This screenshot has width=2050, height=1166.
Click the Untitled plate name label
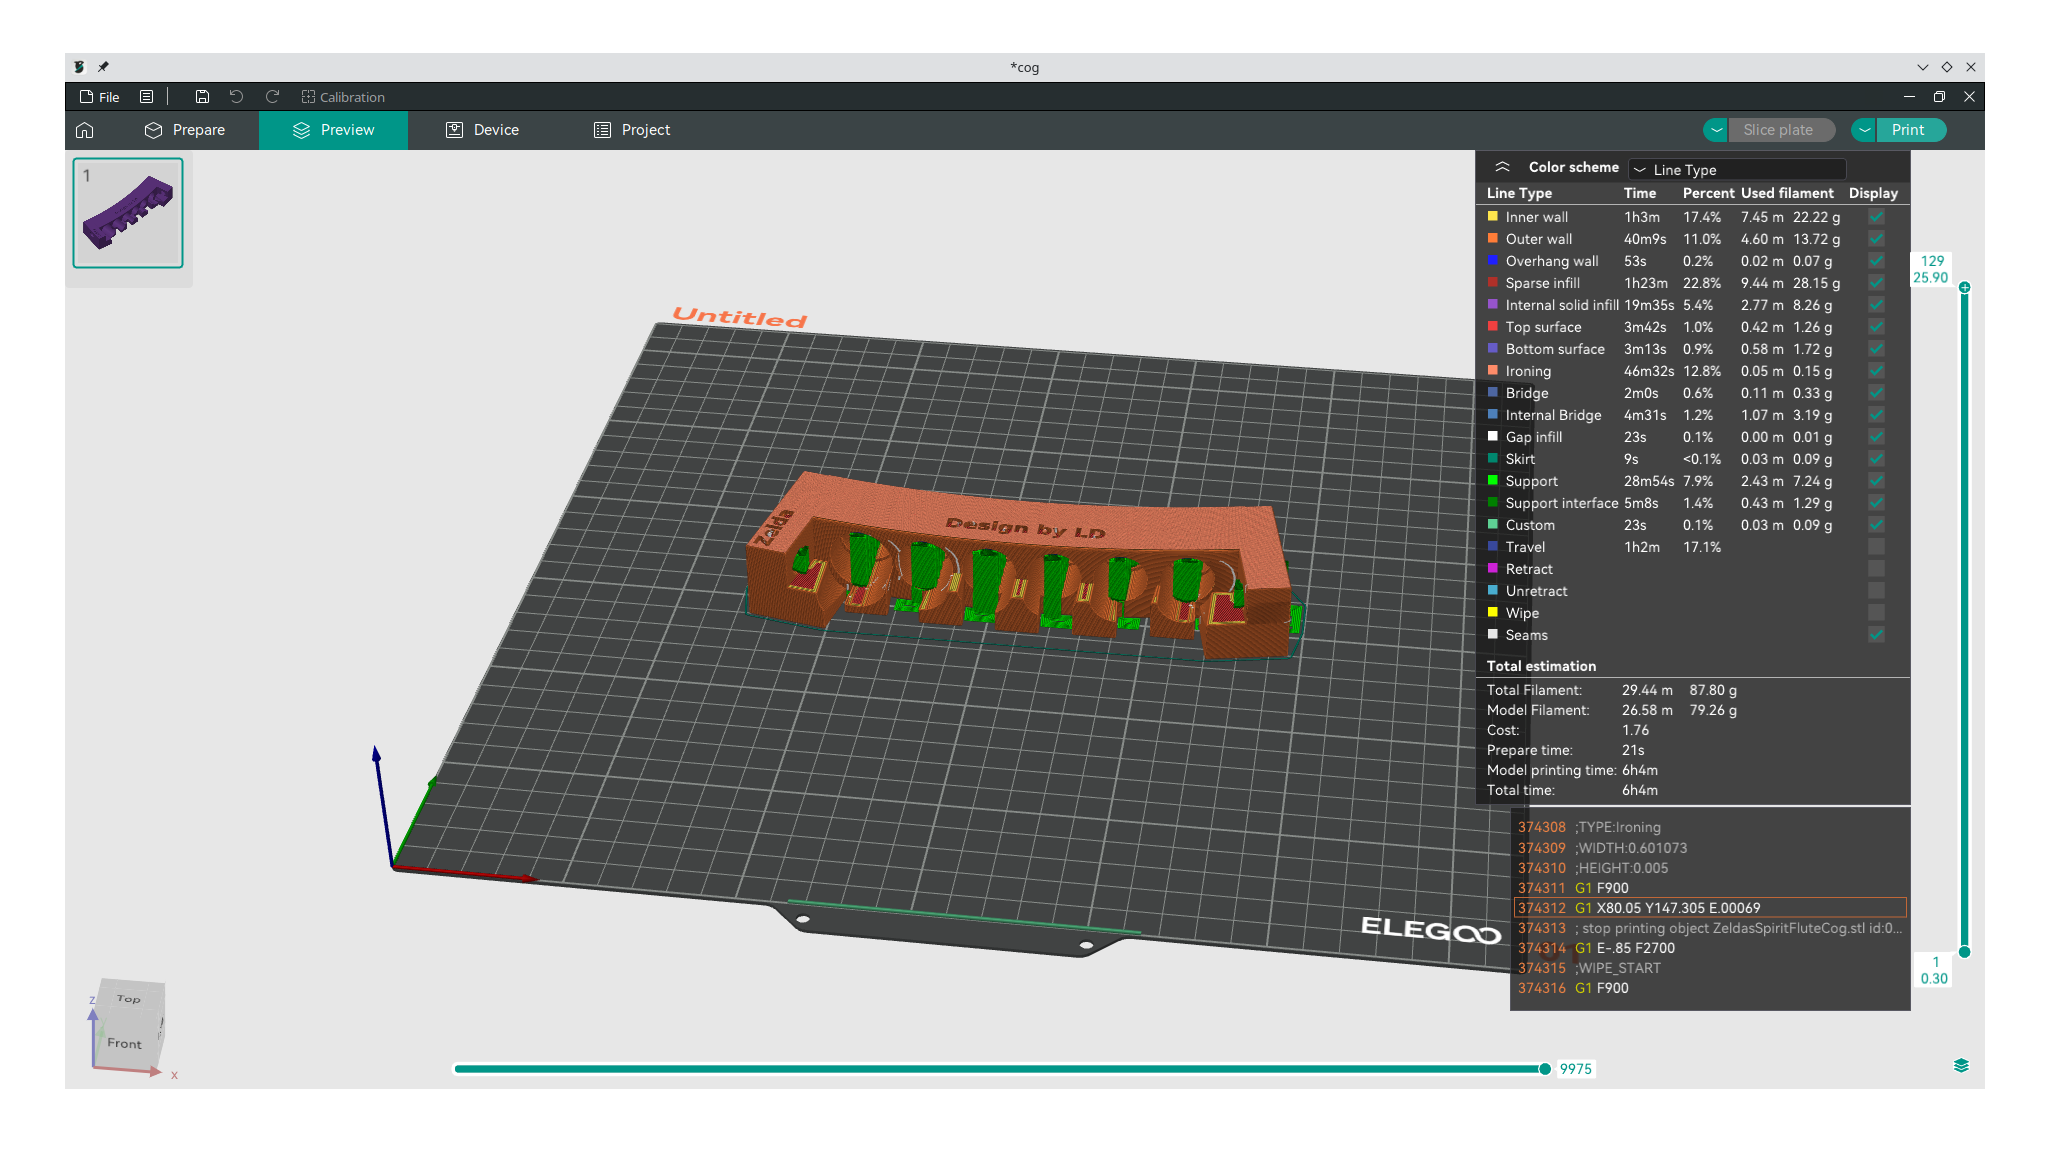[x=740, y=317]
